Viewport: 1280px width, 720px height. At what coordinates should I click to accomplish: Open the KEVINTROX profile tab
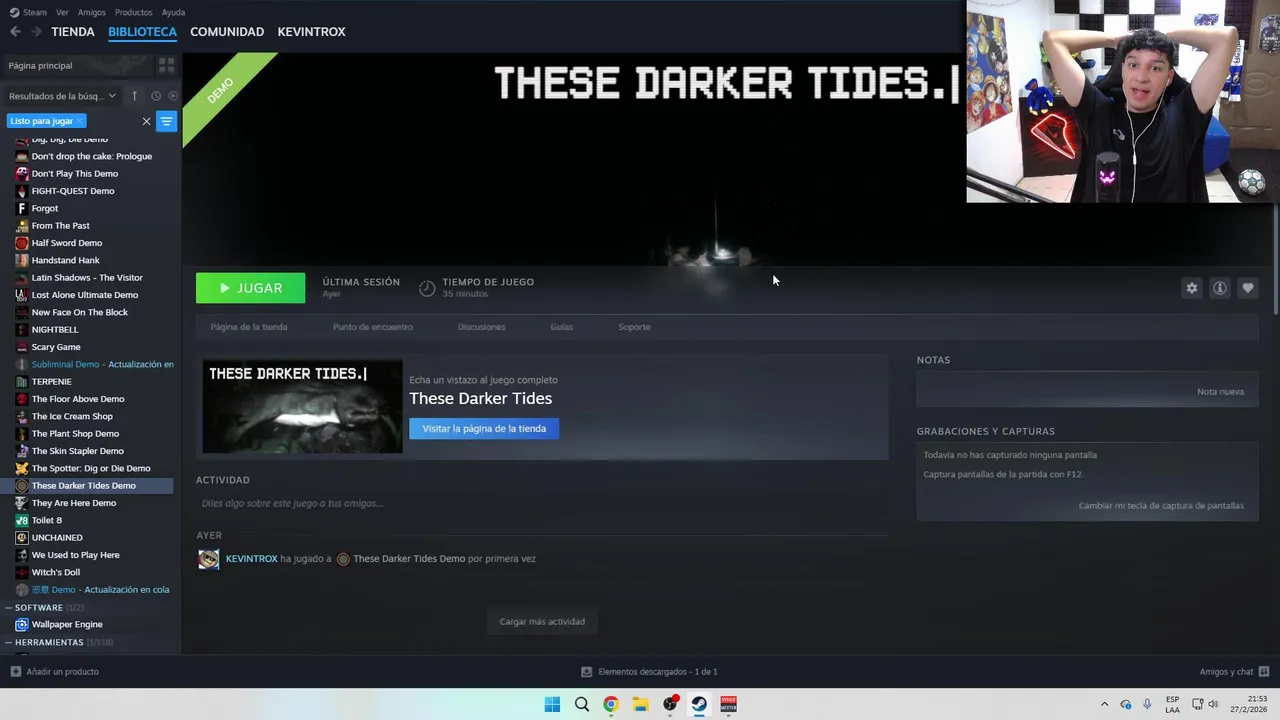point(311,32)
